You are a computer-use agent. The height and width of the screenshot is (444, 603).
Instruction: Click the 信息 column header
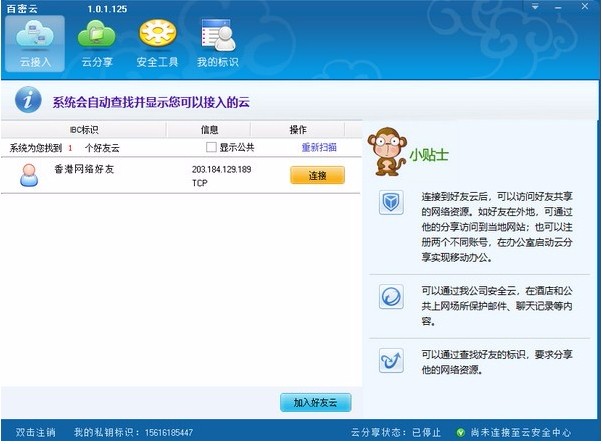(x=210, y=130)
